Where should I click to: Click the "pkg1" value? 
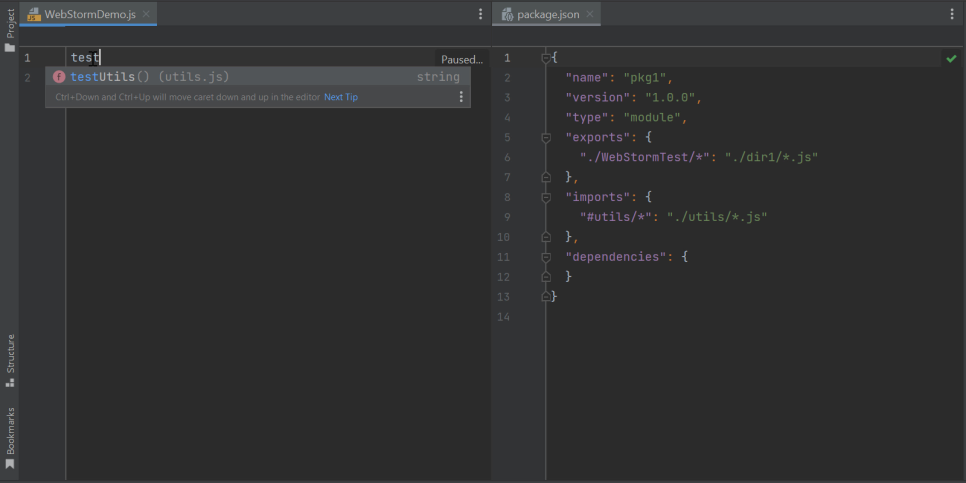pyautogui.click(x=645, y=78)
